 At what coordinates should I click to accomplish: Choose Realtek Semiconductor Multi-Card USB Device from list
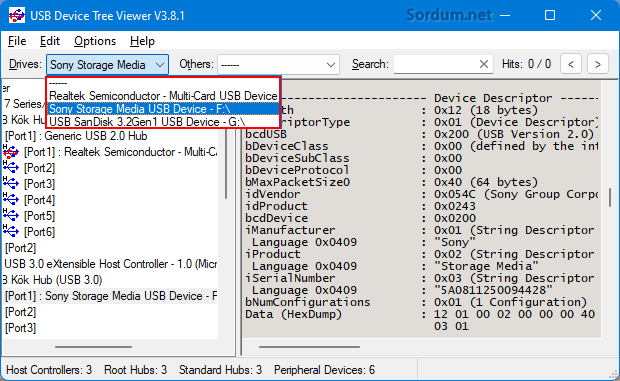point(163,96)
